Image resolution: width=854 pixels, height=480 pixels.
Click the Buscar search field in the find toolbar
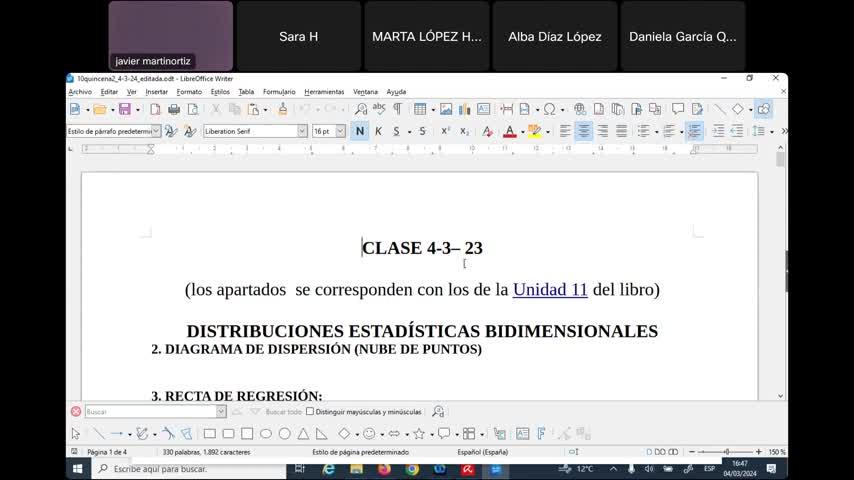(x=150, y=411)
